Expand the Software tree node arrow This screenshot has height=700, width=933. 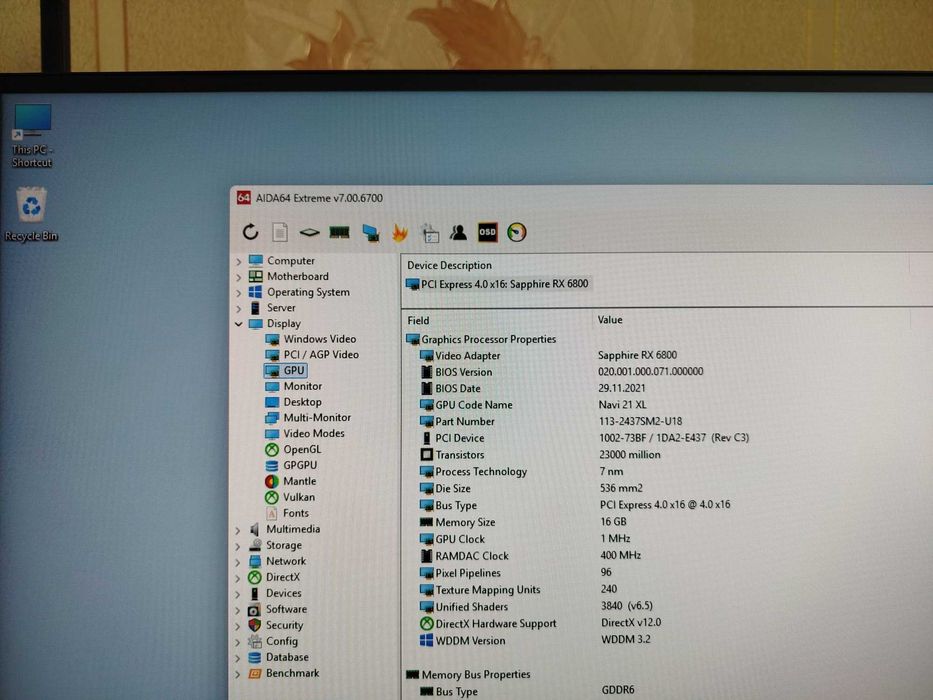click(238, 610)
